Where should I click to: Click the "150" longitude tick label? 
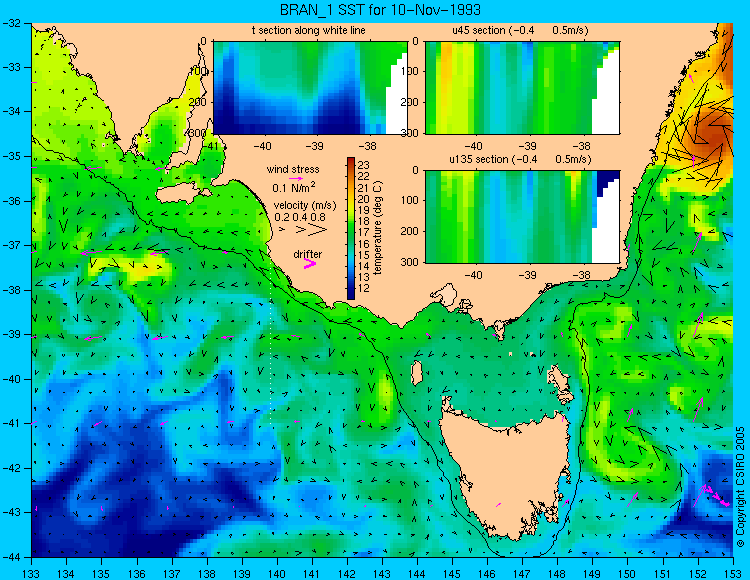628,573
